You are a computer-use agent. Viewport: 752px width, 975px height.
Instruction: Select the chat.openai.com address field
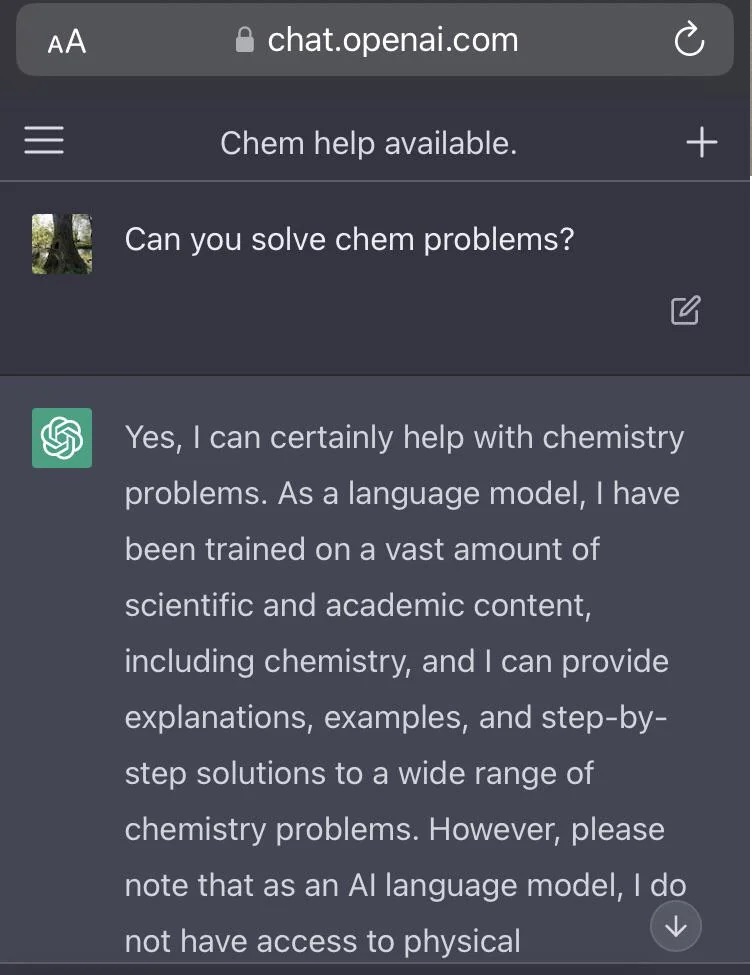pyautogui.click(x=392, y=40)
